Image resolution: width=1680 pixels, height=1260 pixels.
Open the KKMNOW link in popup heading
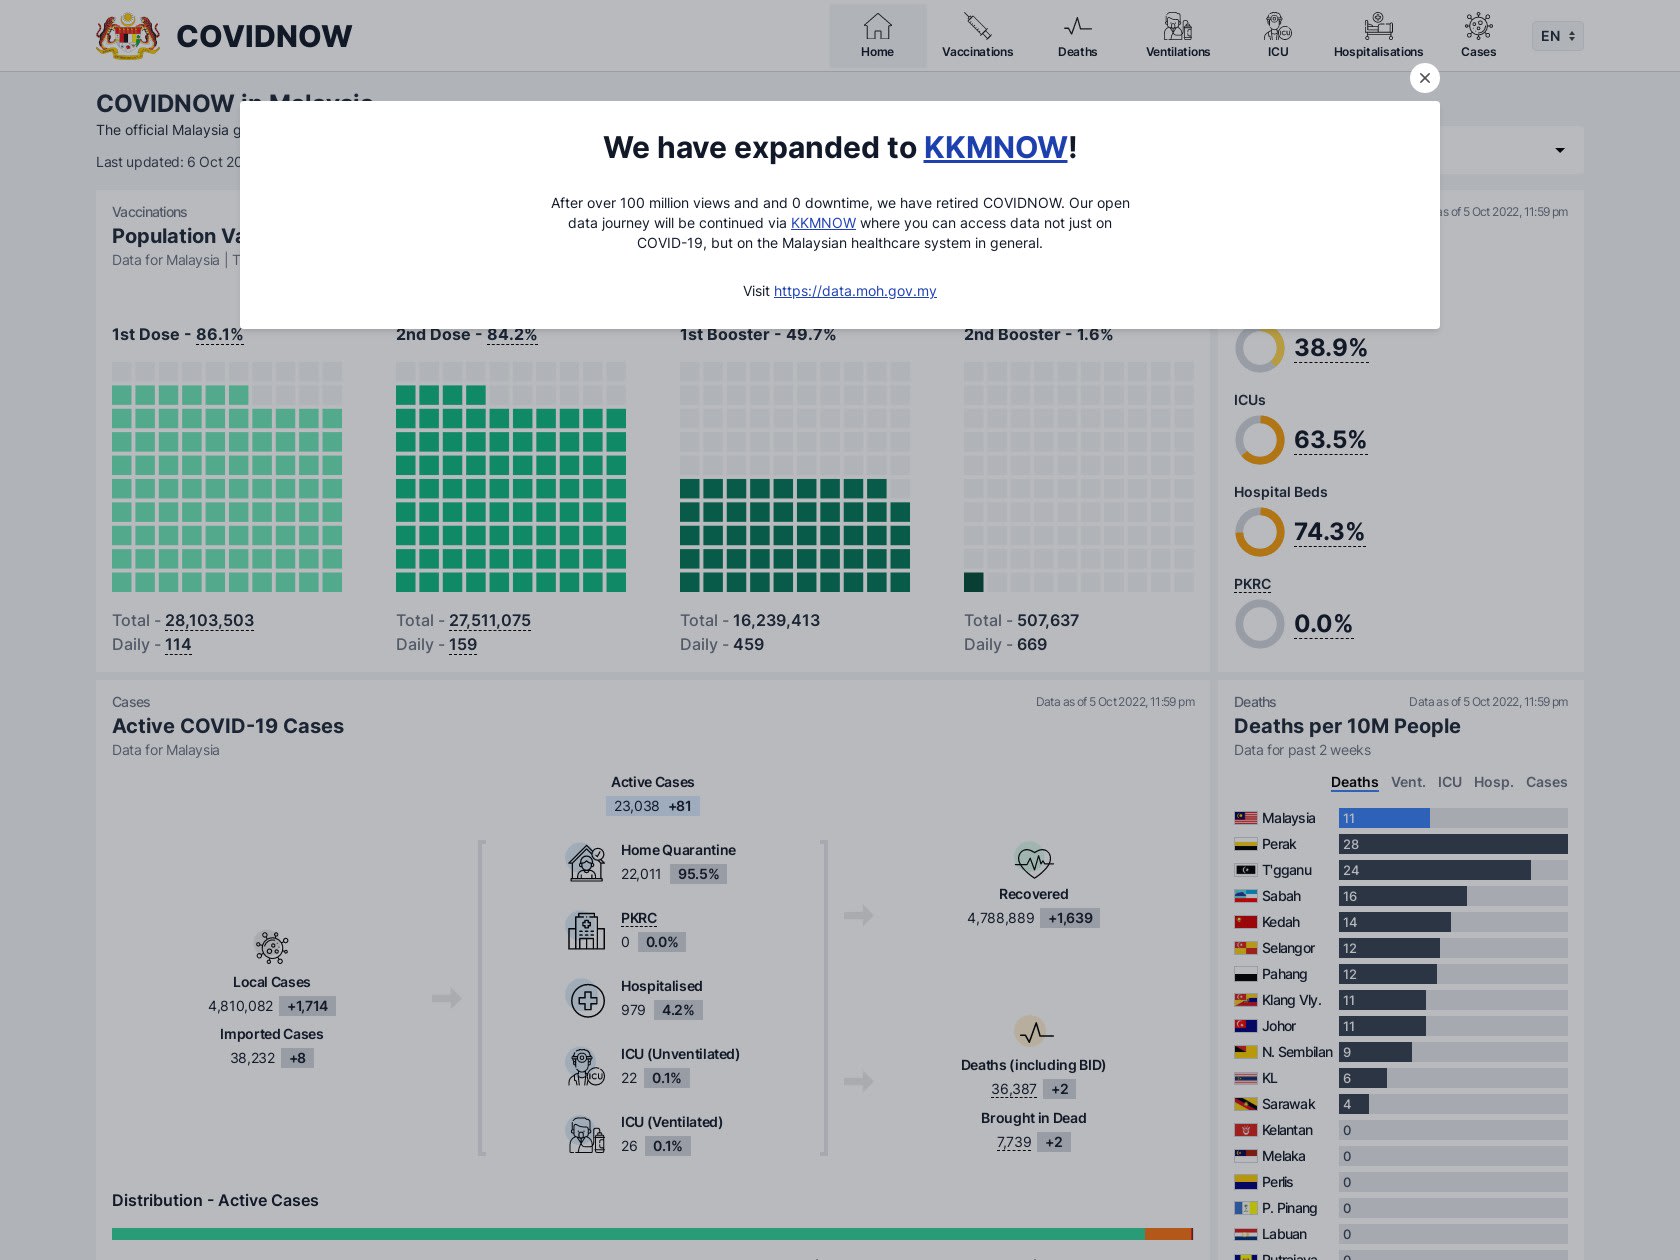(995, 148)
